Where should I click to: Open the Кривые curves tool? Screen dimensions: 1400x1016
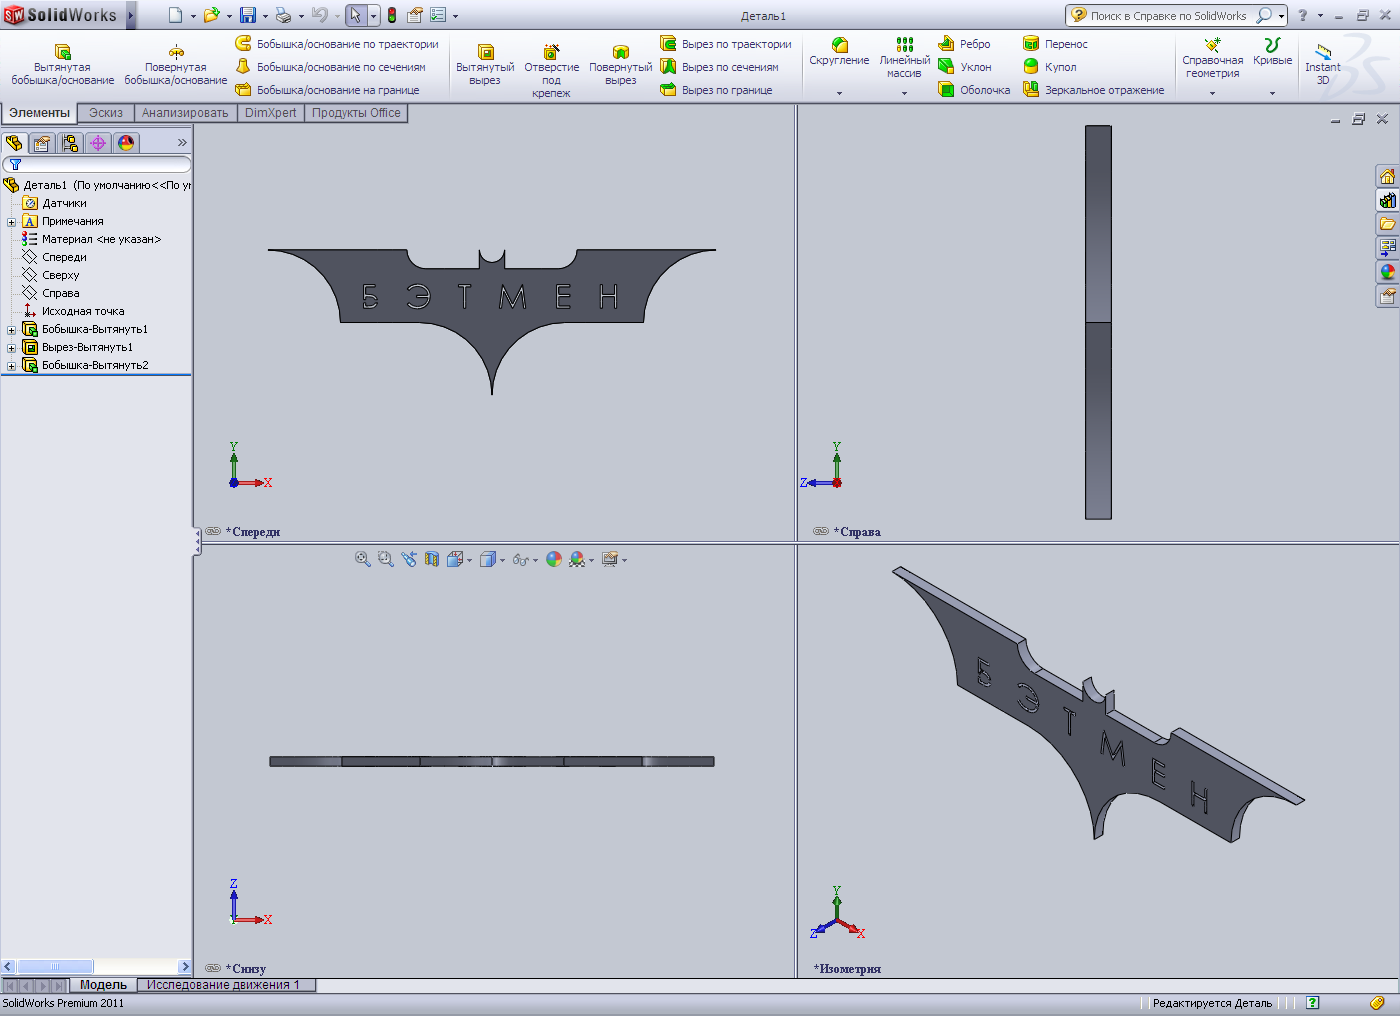pyautogui.click(x=1272, y=52)
